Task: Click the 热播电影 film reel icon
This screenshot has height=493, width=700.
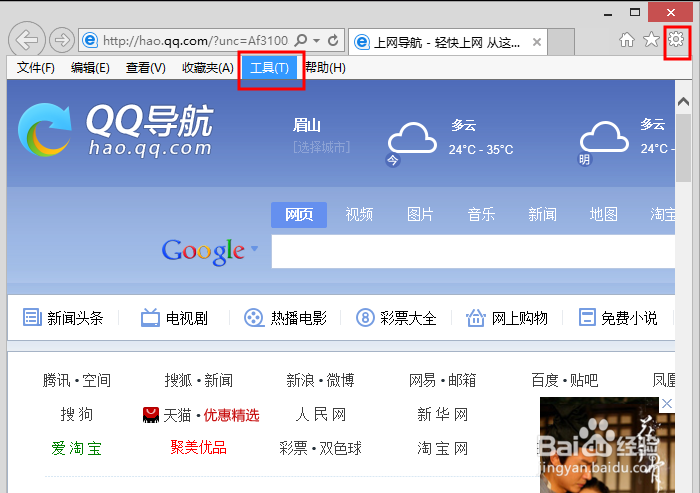Action: pyautogui.click(x=254, y=318)
